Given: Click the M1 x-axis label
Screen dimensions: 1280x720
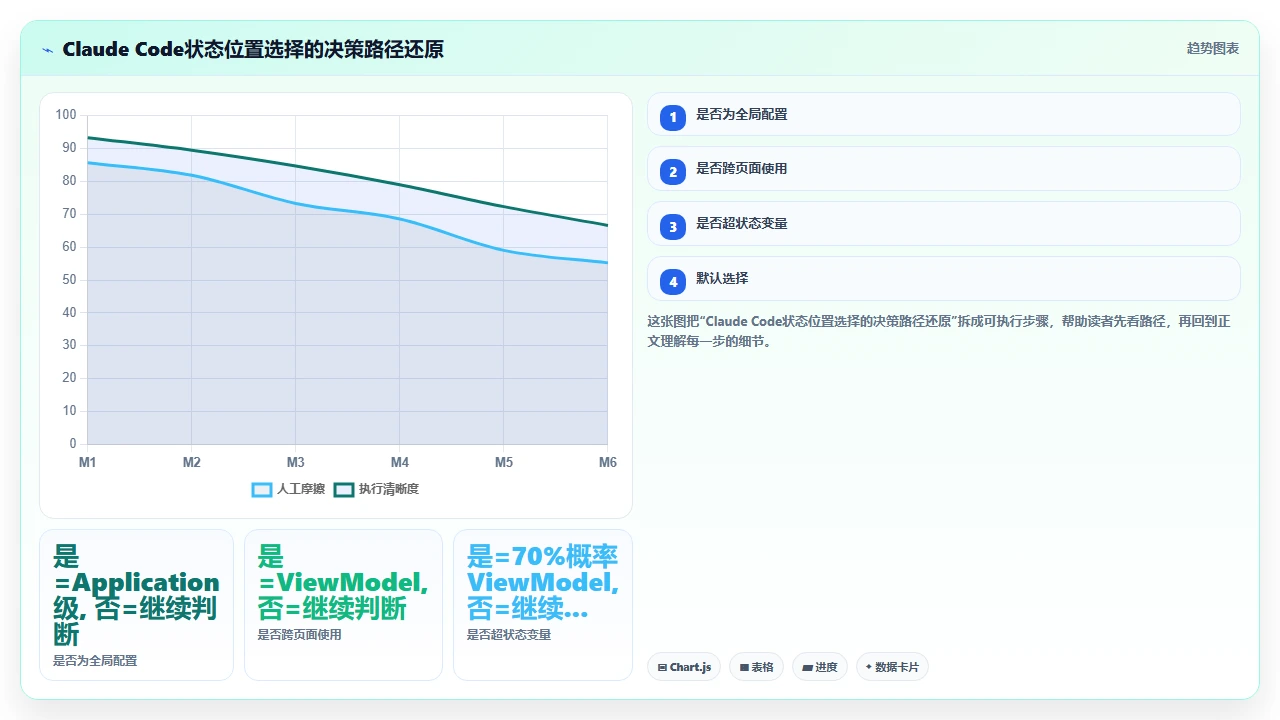Looking at the screenshot, I should [x=88, y=462].
